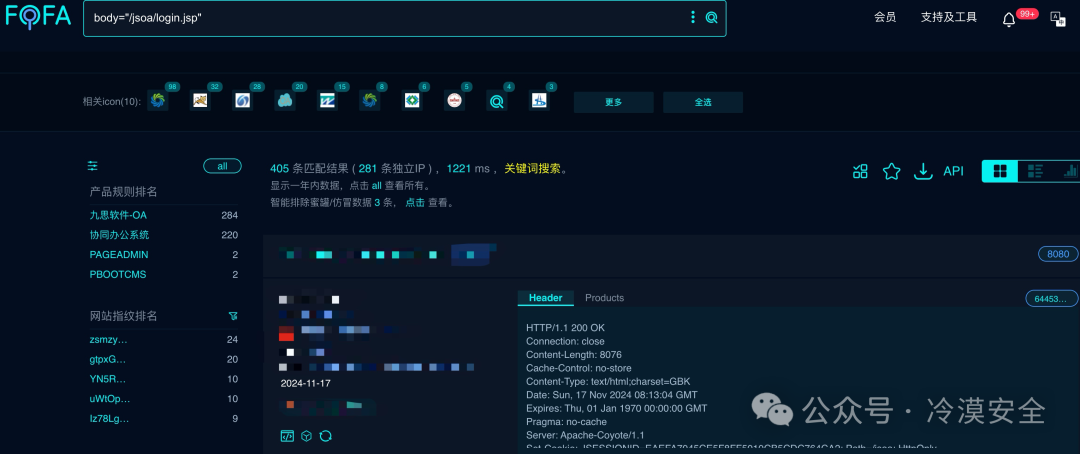Click the API link

[x=953, y=172]
